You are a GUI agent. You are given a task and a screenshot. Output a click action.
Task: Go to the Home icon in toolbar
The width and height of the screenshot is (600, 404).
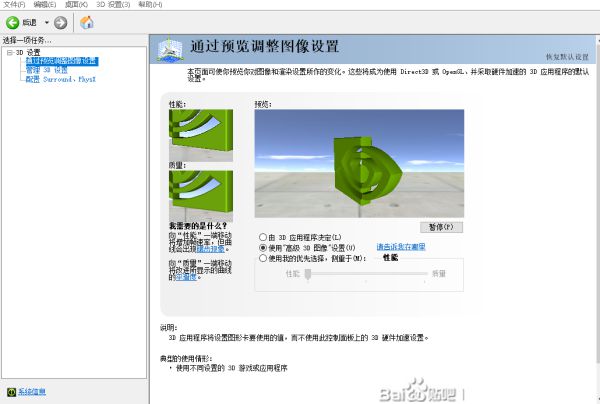[x=87, y=22]
